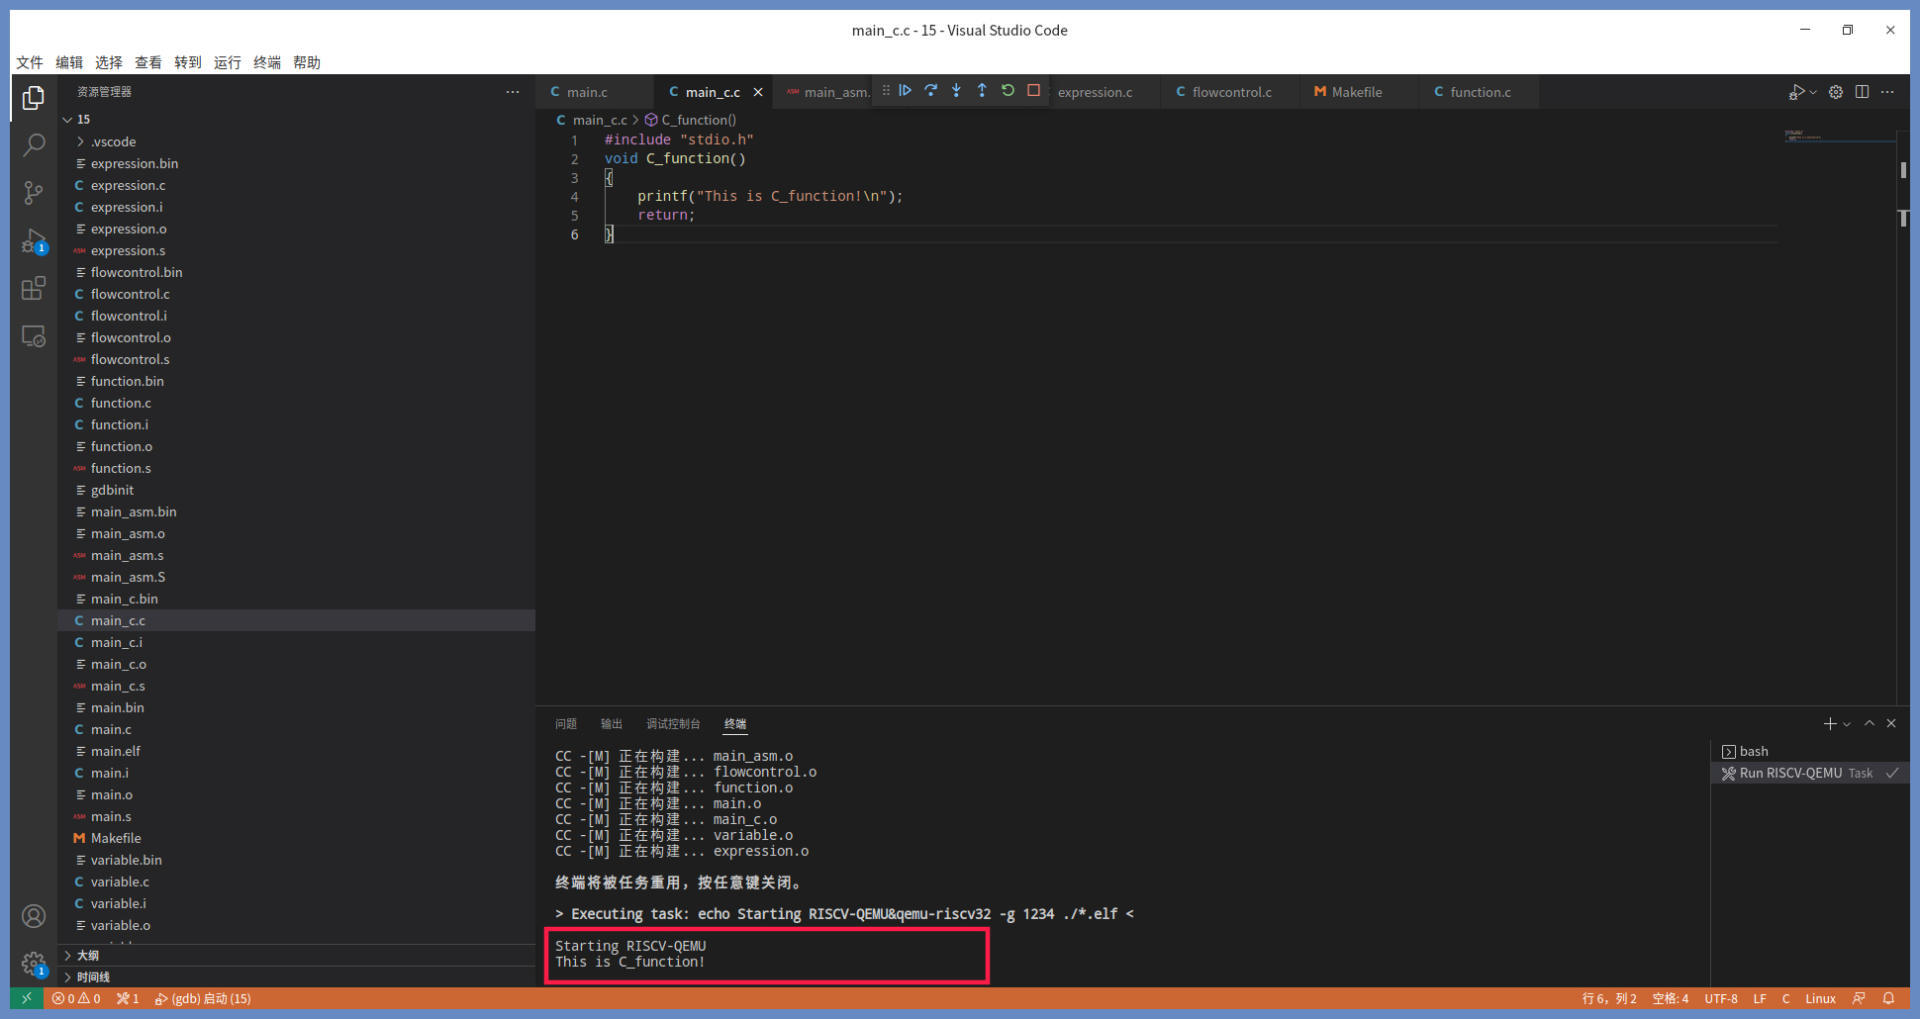Open the Source Control view
This screenshot has width=1920, height=1019.
(33, 193)
